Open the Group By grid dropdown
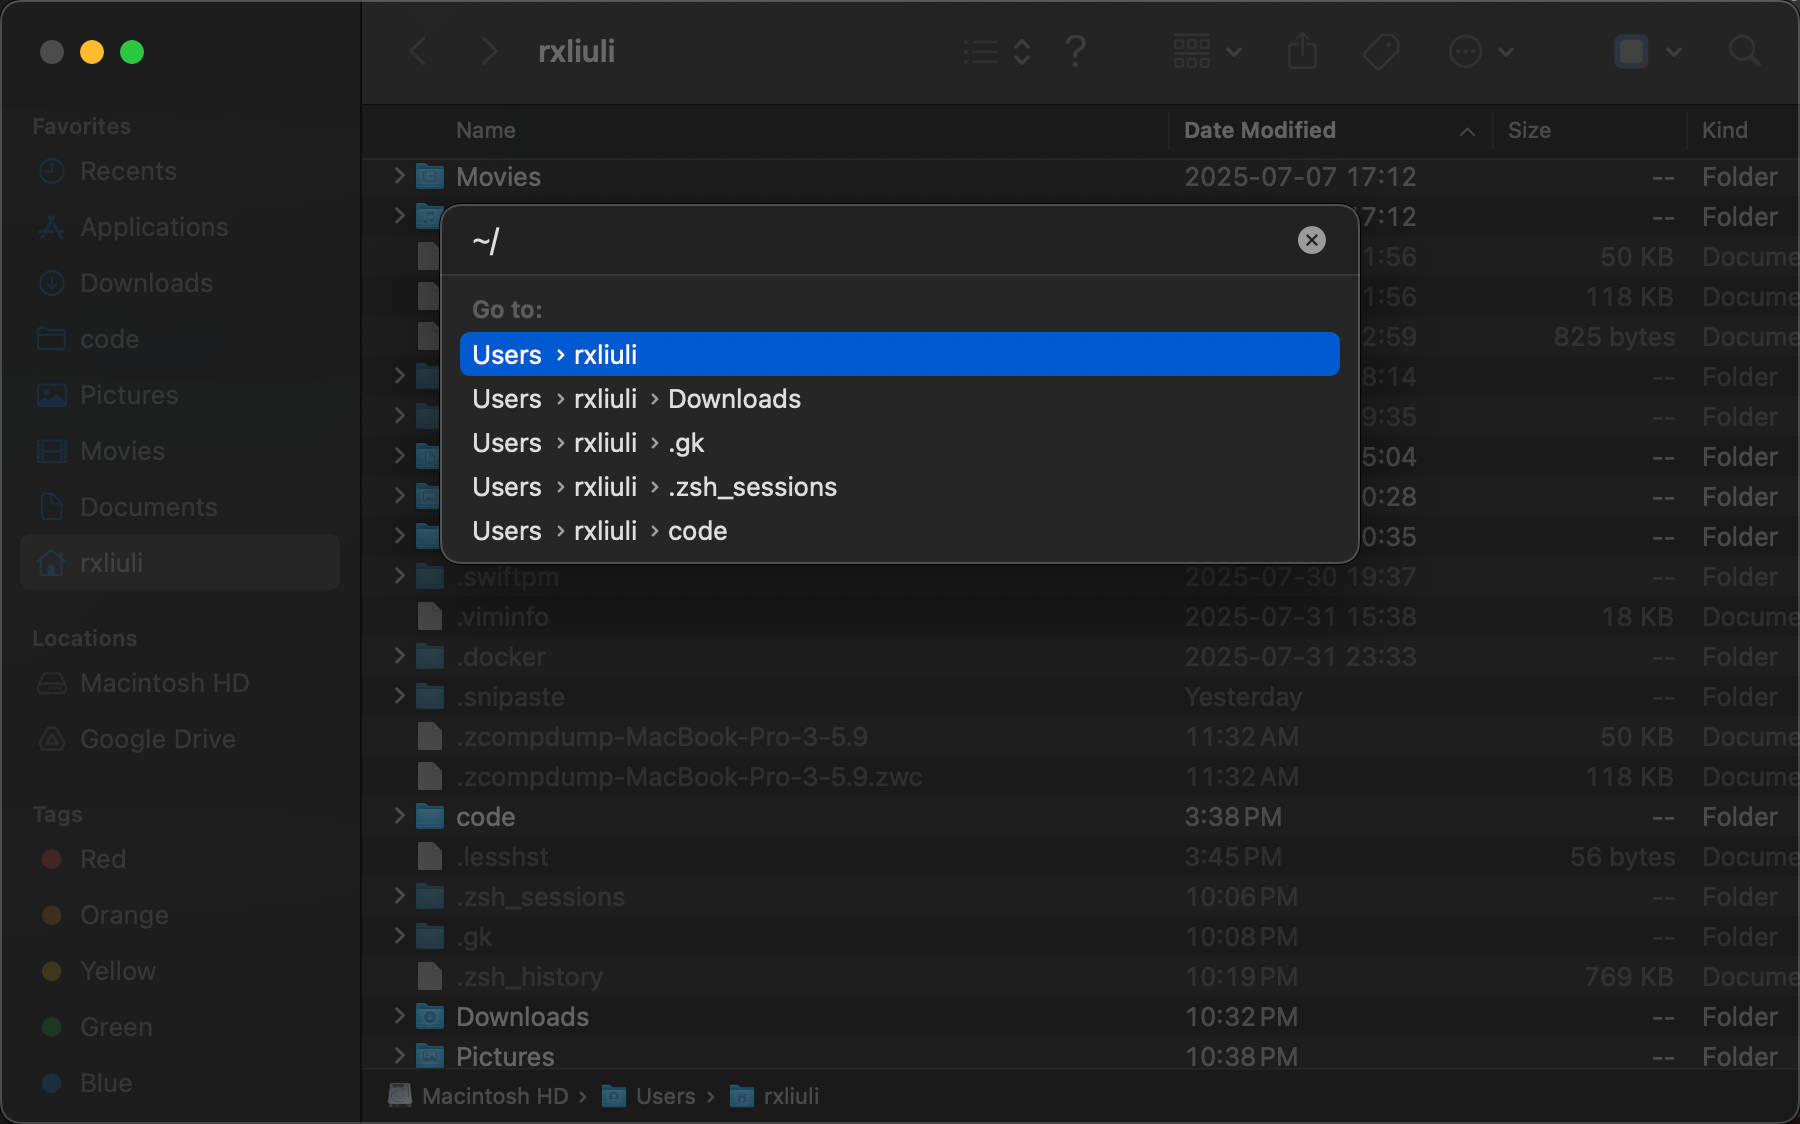This screenshot has height=1124, width=1800. coord(1207,51)
